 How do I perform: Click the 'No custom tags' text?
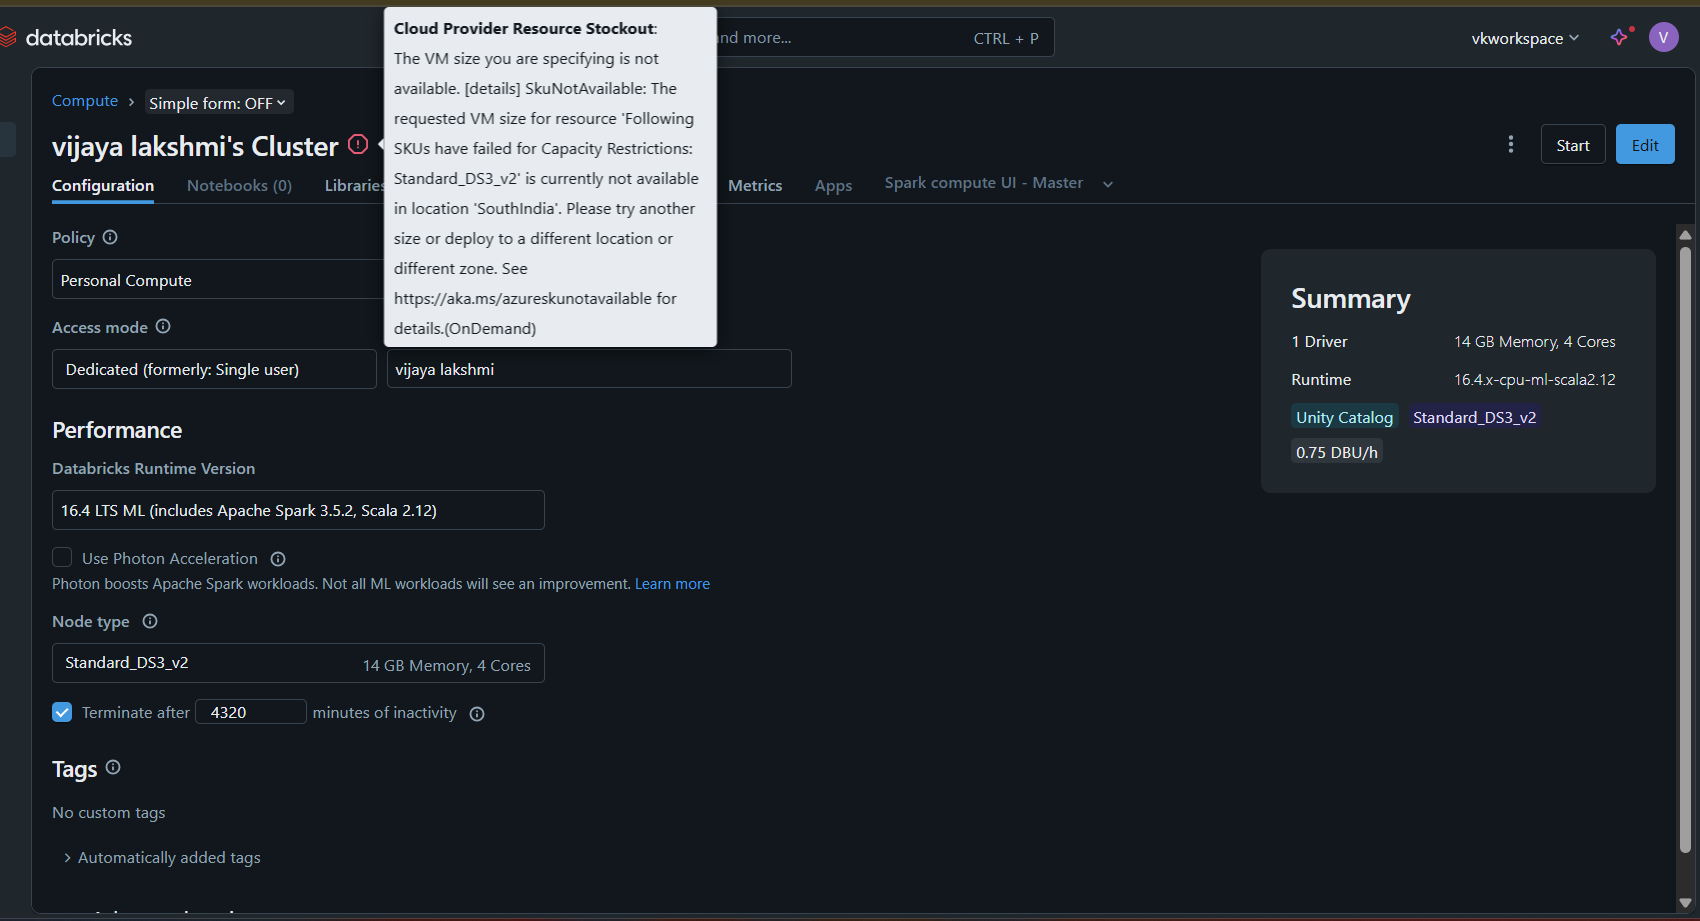pos(109,813)
